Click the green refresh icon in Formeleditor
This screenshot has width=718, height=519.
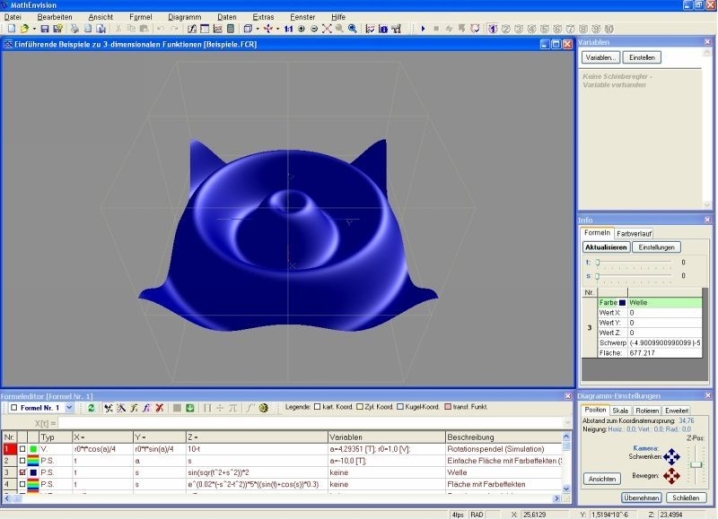(92, 408)
